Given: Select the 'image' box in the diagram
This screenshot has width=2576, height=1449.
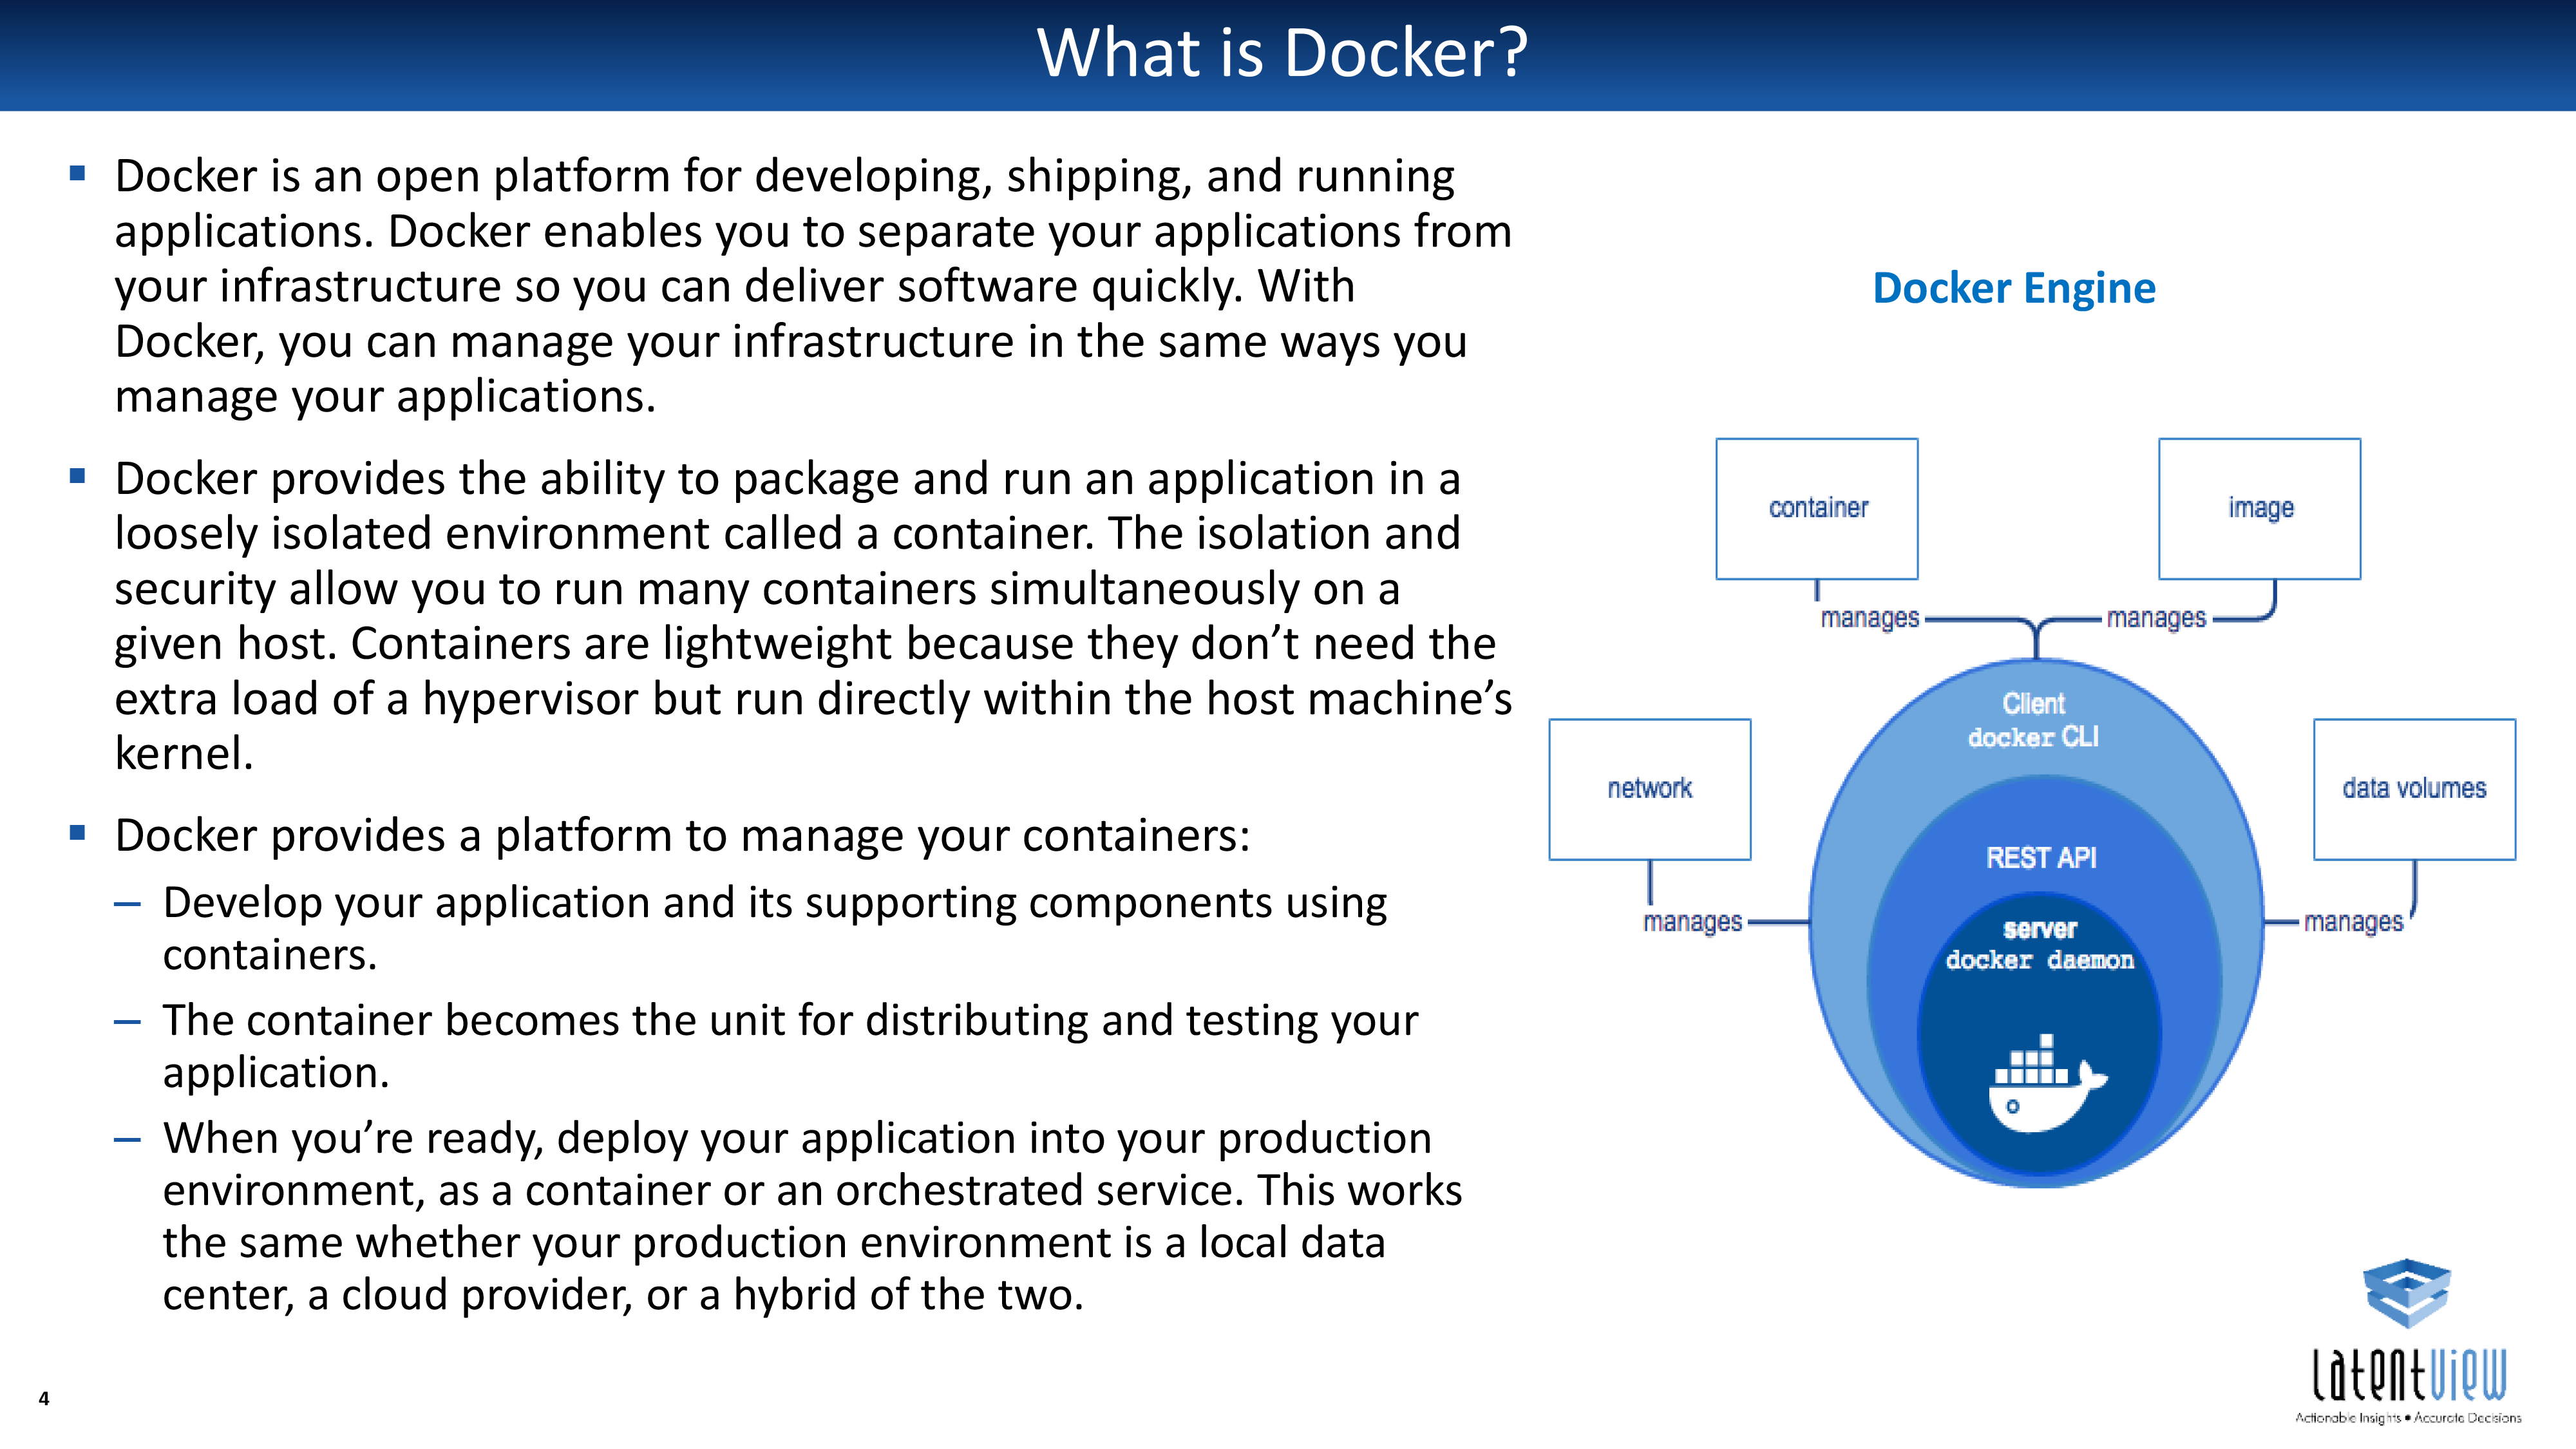Looking at the screenshot, I should pyautogui.click(x=2260, y=509).
